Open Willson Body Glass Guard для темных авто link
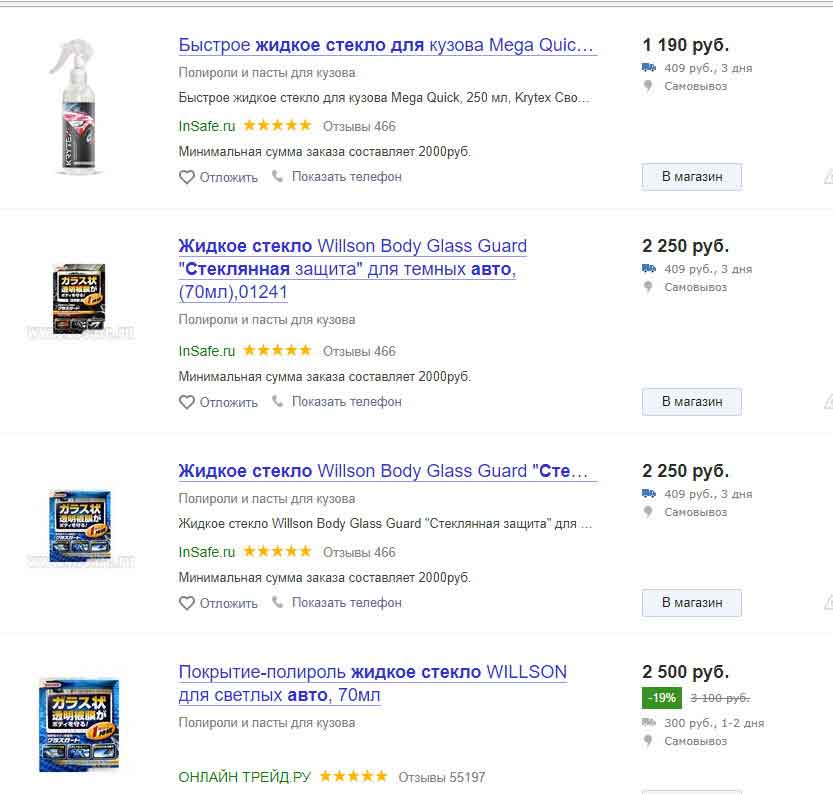 352,268
